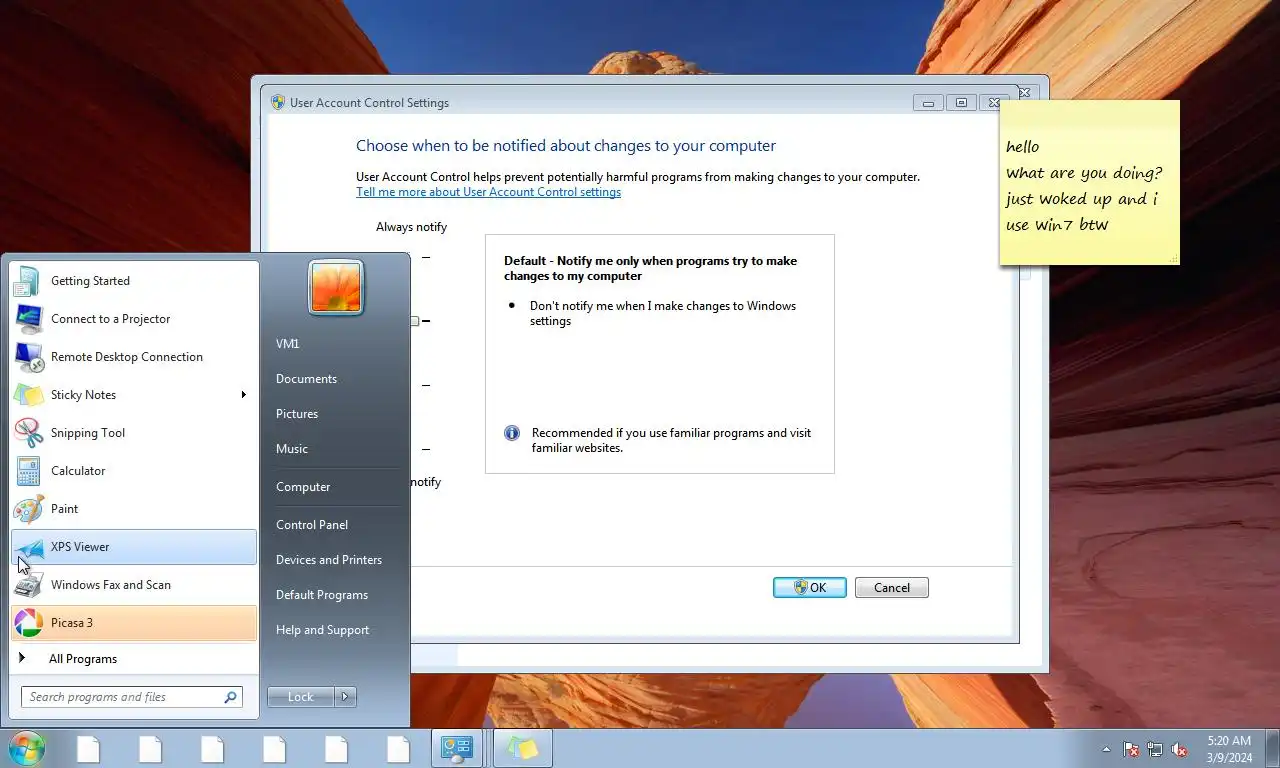
Task: Launch Connect to a Projector
Action: tap(134, 319)
